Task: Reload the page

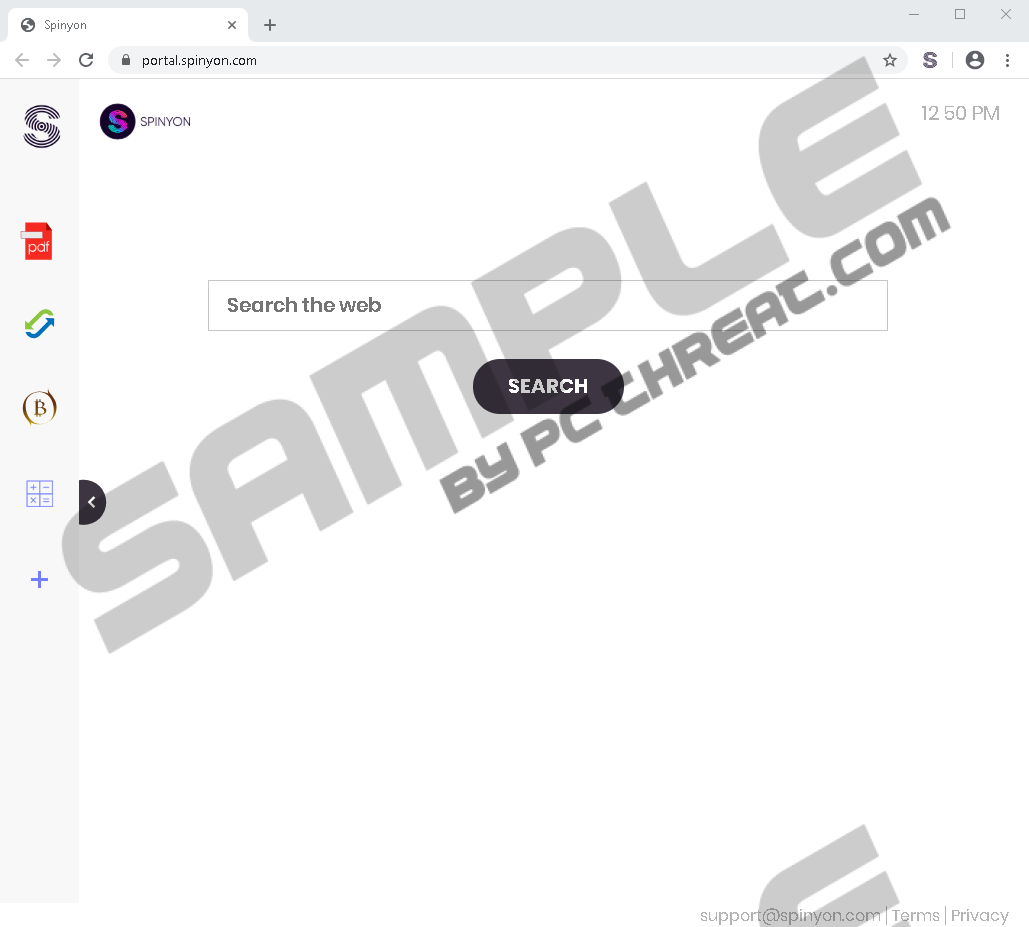Action: [86, 60]
